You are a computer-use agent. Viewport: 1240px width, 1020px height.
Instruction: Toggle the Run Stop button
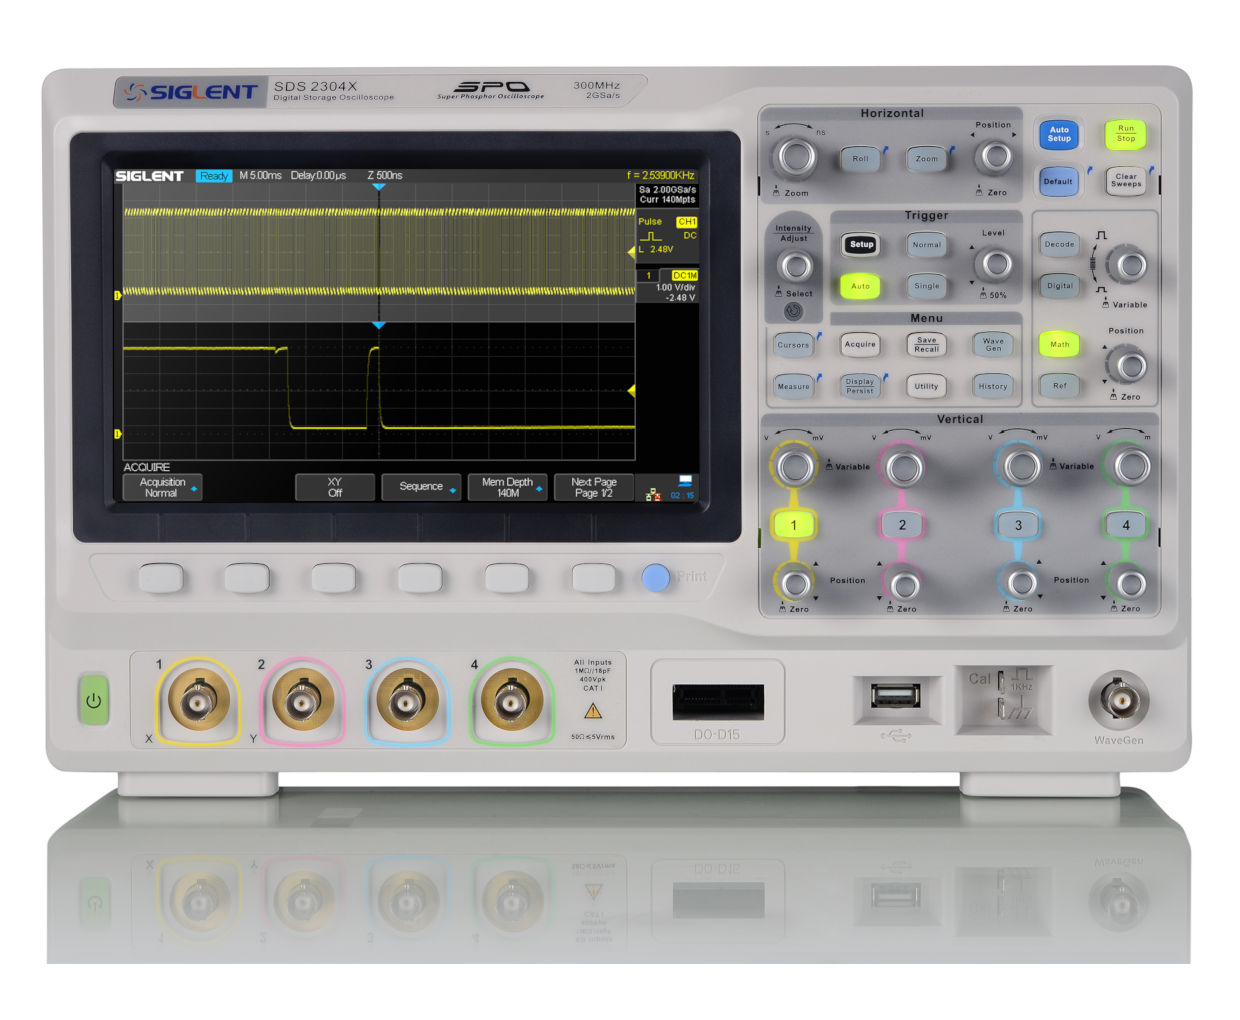(1125, 134)
